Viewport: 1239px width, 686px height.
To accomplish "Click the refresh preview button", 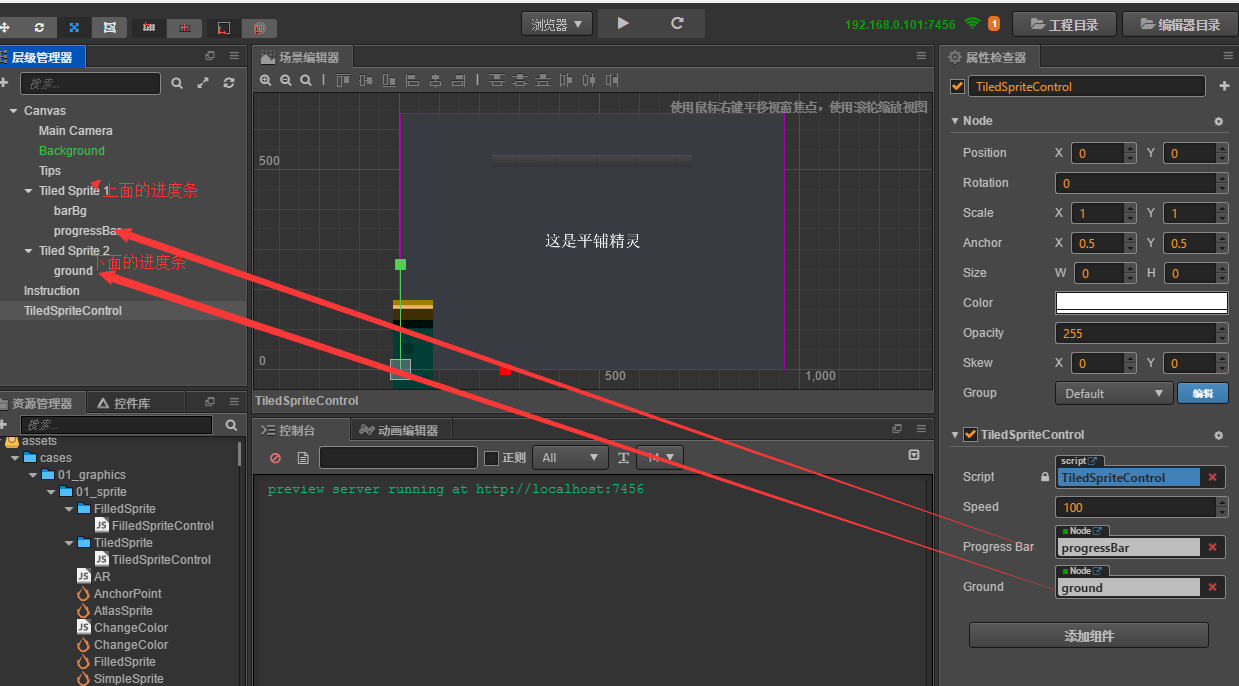I will [677, 23].
